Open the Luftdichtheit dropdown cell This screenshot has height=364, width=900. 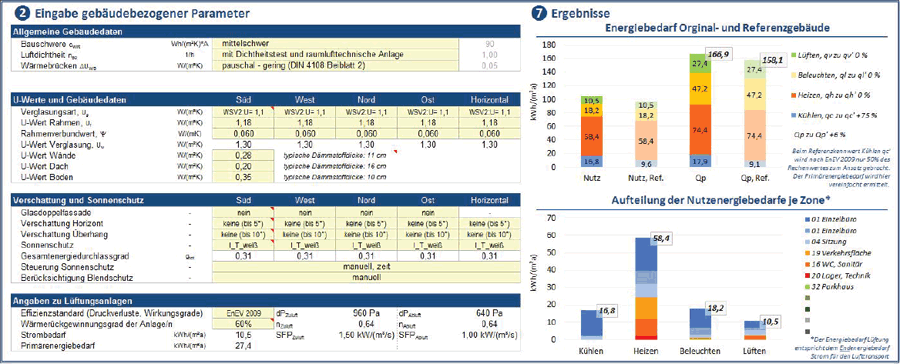tap(335, 55)
